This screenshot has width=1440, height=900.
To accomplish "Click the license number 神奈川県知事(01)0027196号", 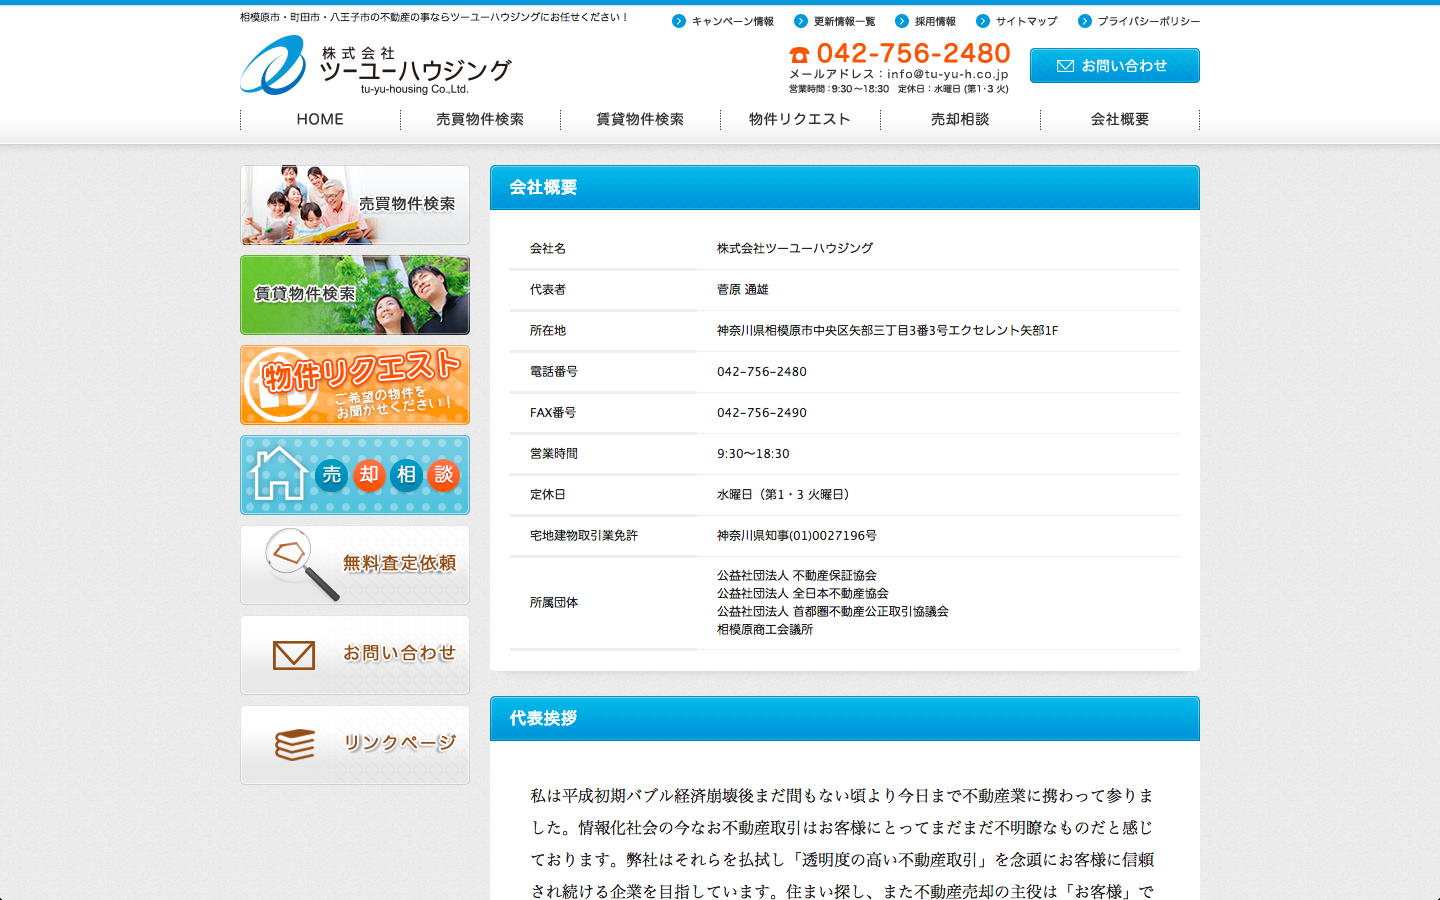I will pyautogui.click(x=797, y=535).
